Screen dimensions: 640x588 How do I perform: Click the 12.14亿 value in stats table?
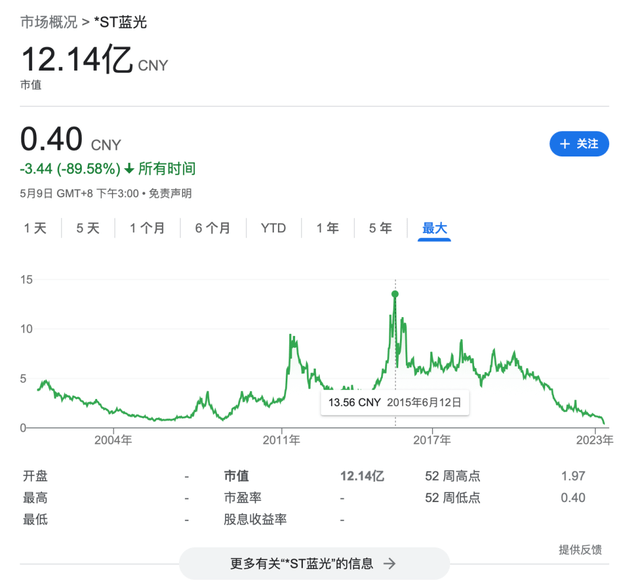point(362,476)
